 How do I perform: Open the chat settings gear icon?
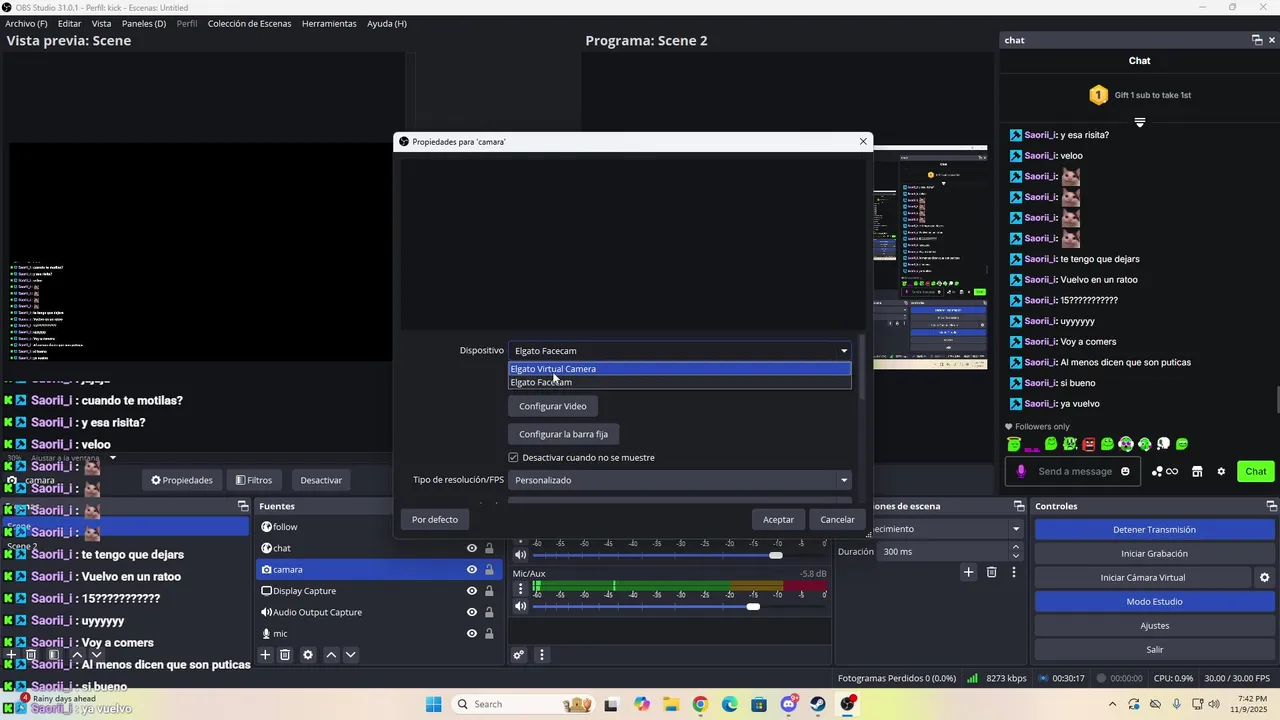1221,471
